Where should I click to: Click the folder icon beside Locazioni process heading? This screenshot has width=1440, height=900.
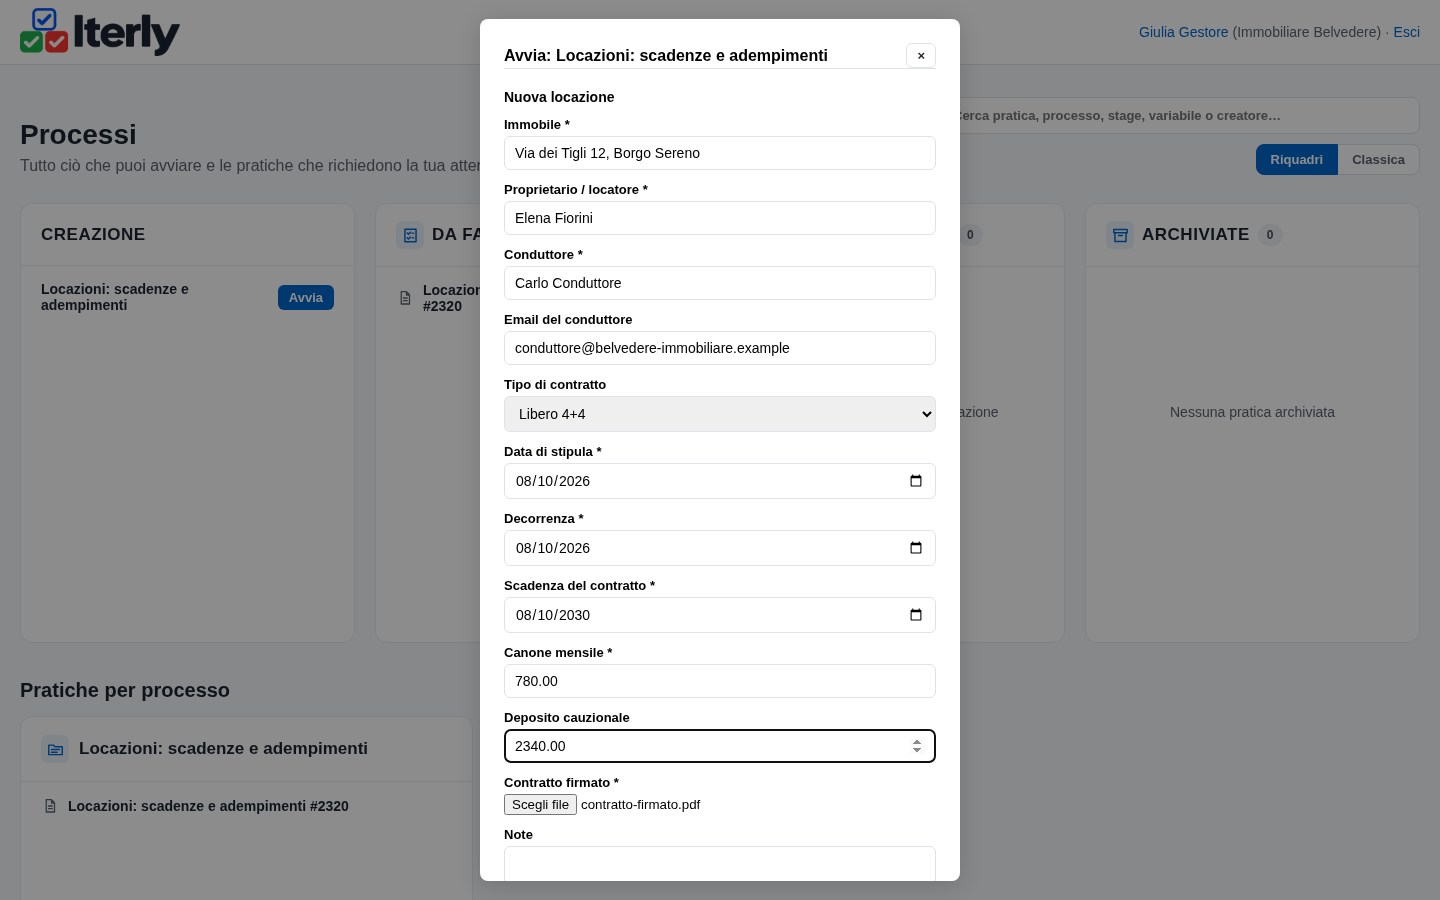point(55,749)
